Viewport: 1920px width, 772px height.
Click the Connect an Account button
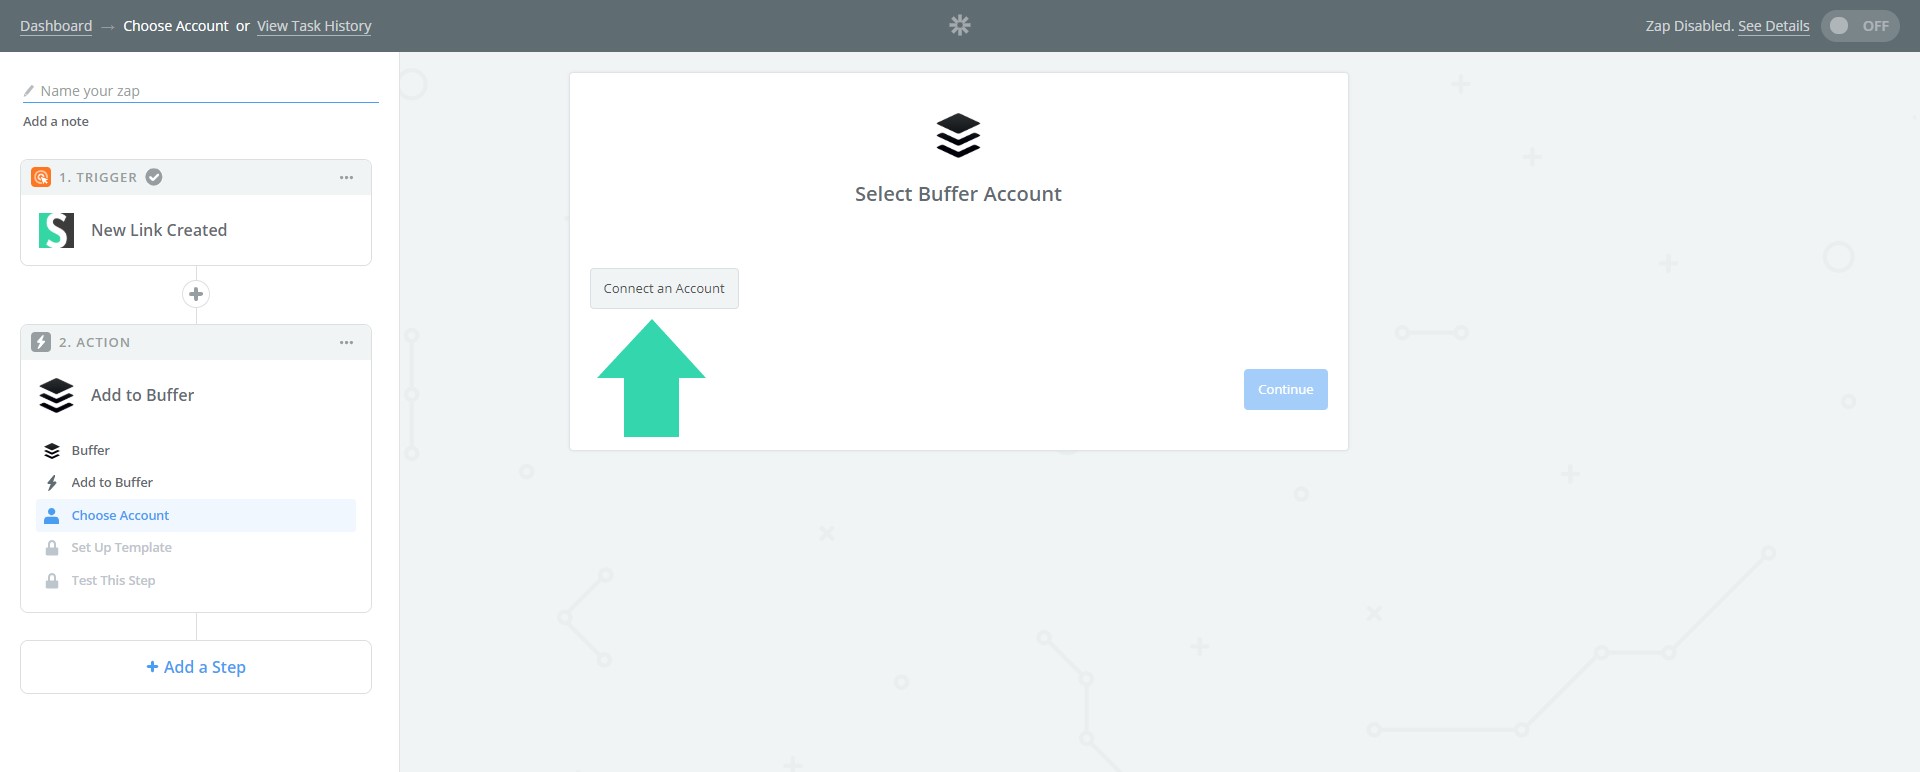point(664,289)
